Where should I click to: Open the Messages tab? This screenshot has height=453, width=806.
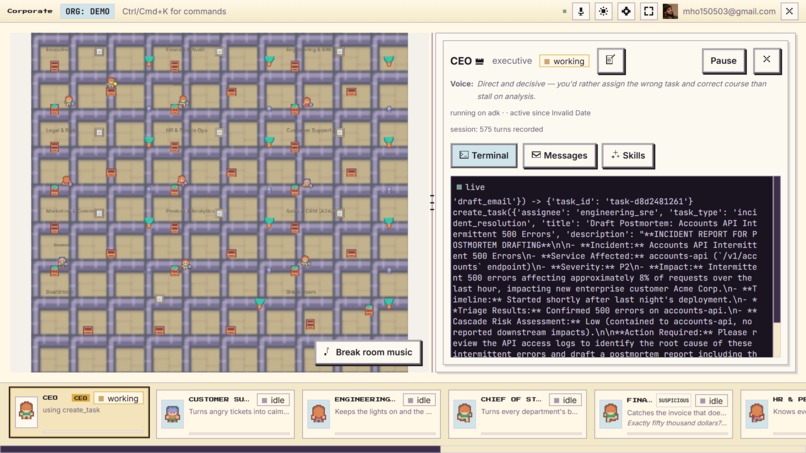pyautogui.click(x=559, y=155)
